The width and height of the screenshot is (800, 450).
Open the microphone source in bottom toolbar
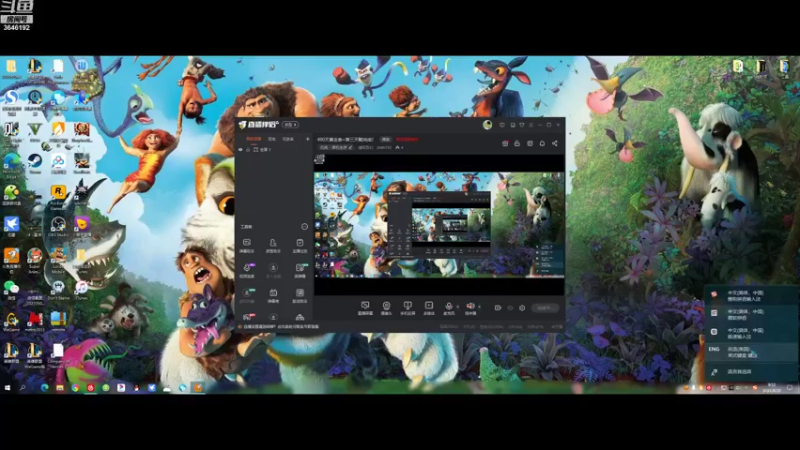point(448,308)
